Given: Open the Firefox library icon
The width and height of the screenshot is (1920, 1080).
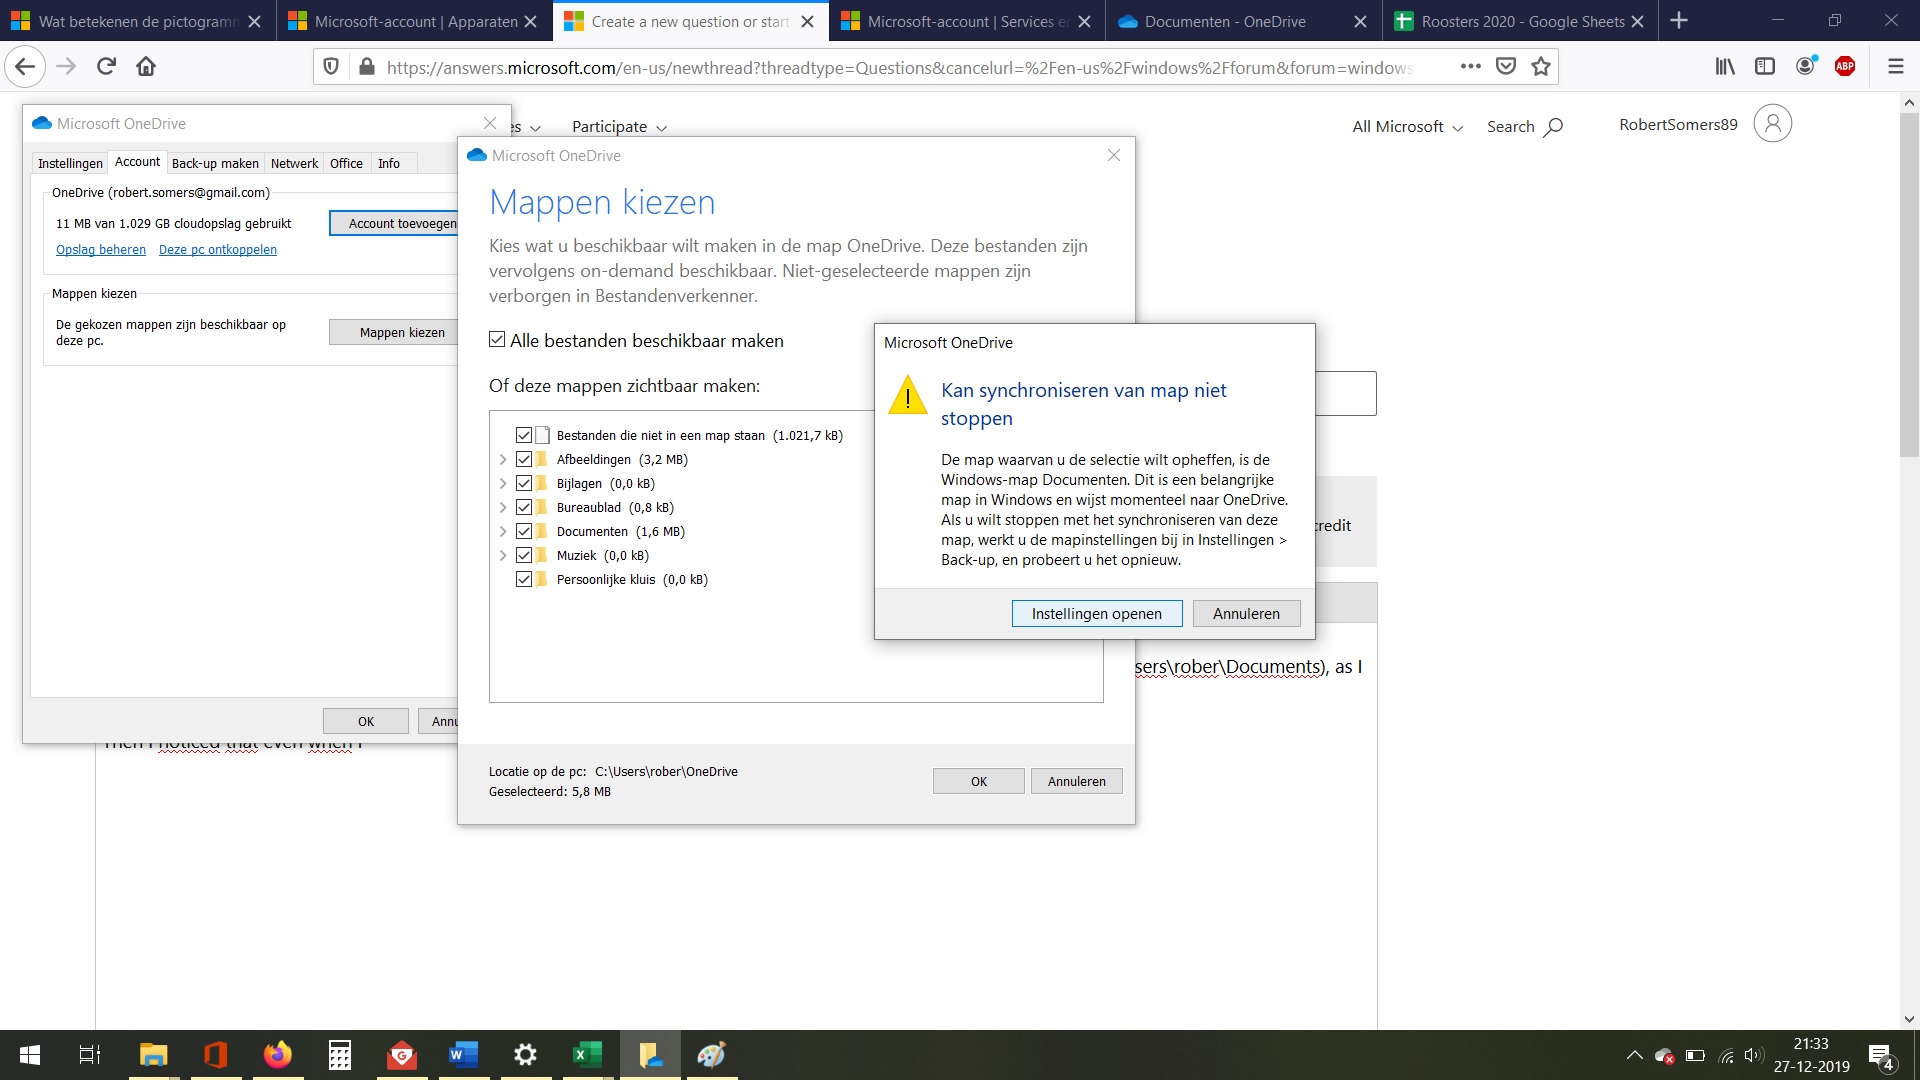Looking at the screenshot, I should (x=1725, y=67).
